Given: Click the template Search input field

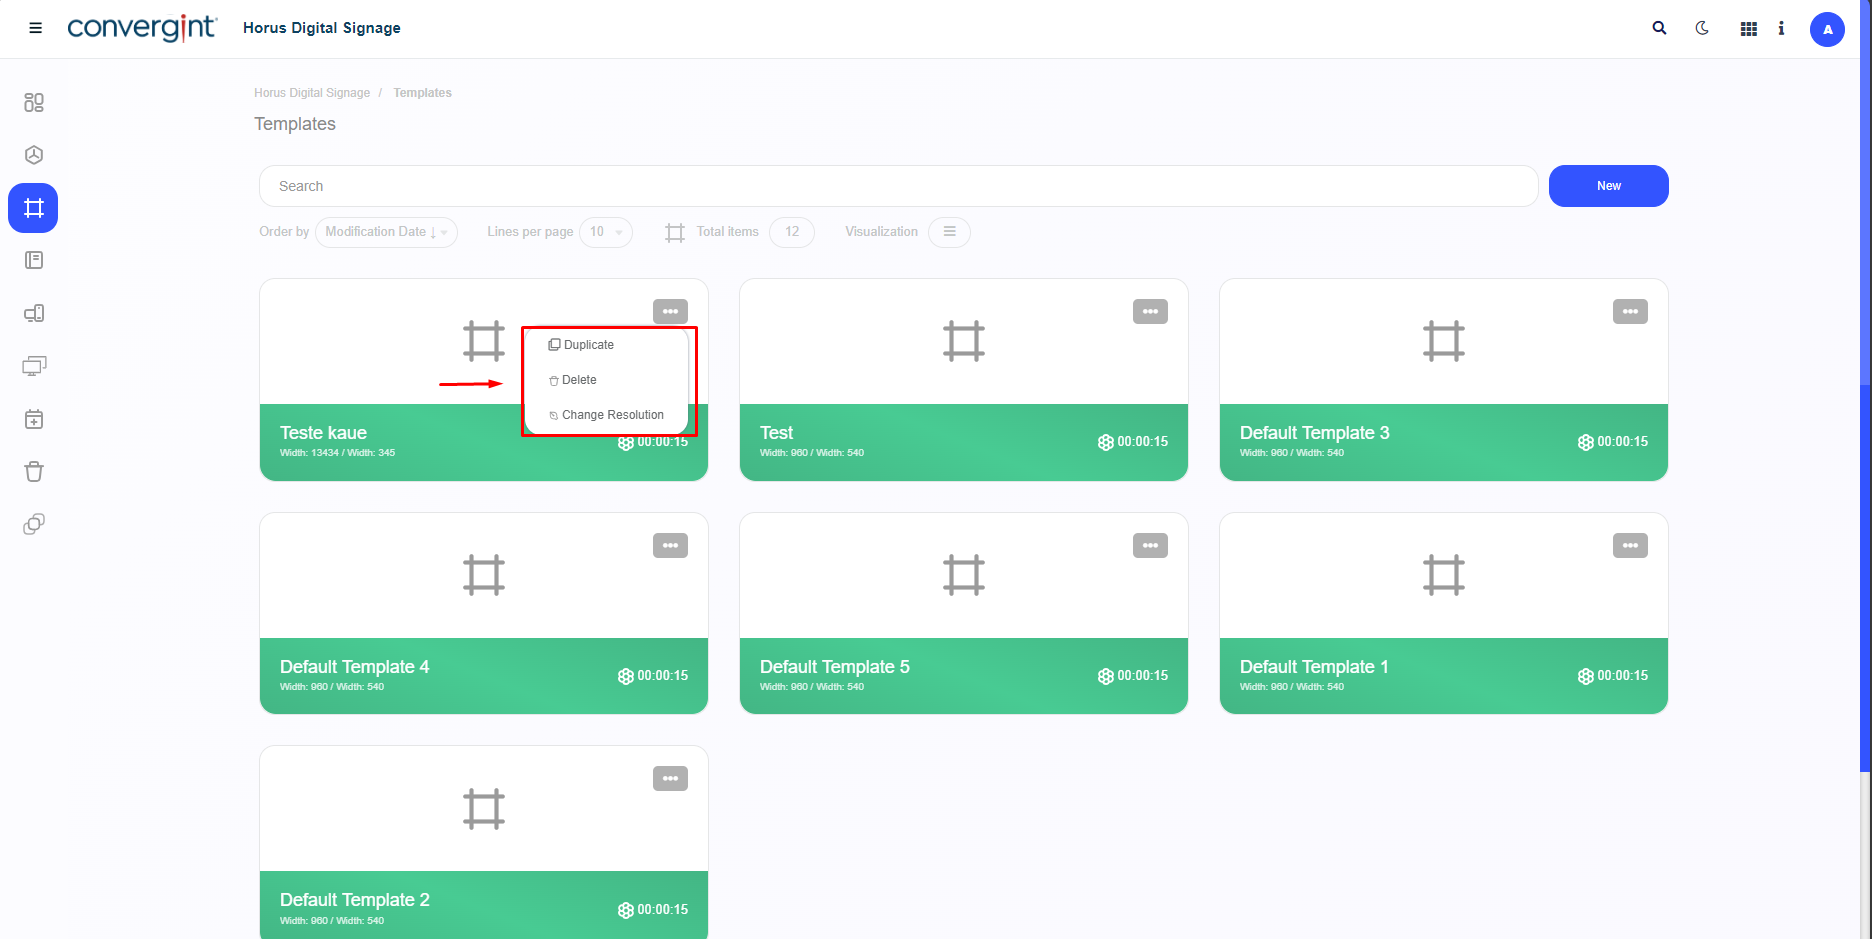Looking at the screenshot, I should 897,186.
